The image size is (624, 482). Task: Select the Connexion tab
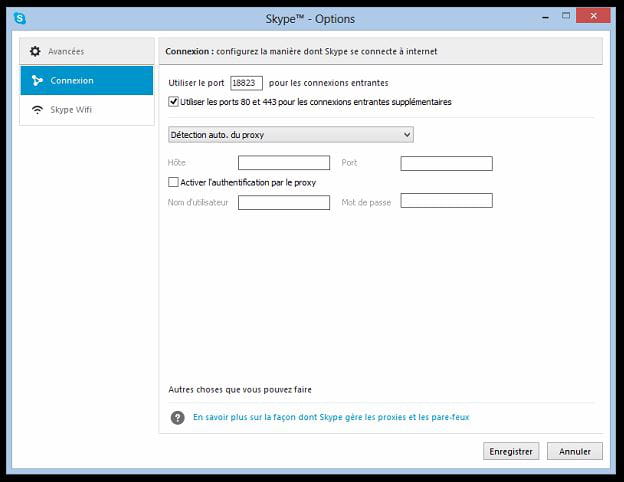tap(87, 80)
